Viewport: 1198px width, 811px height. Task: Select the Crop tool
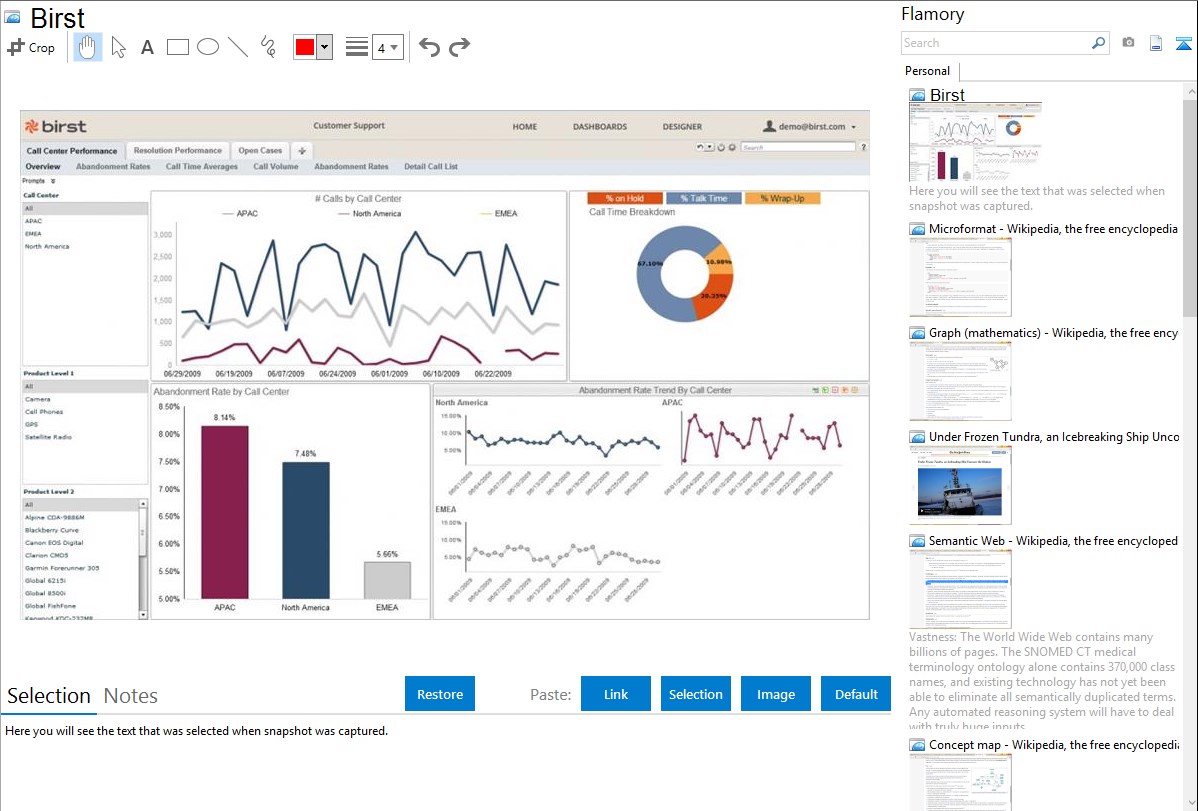[31, 47]
